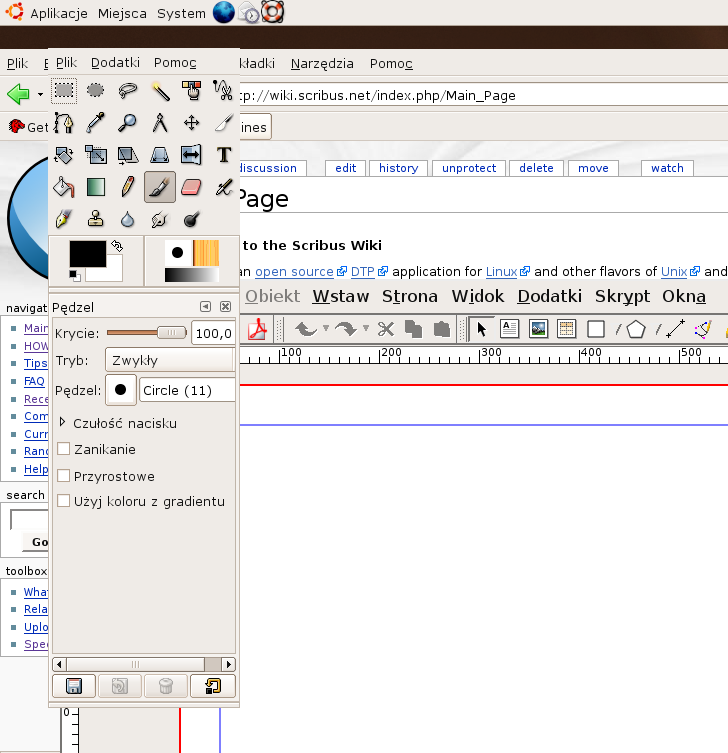Image resolution: width=728 pixels, height=753 pixels.
Task: Select the Clone stamp tool
Action: coord(96,219)
